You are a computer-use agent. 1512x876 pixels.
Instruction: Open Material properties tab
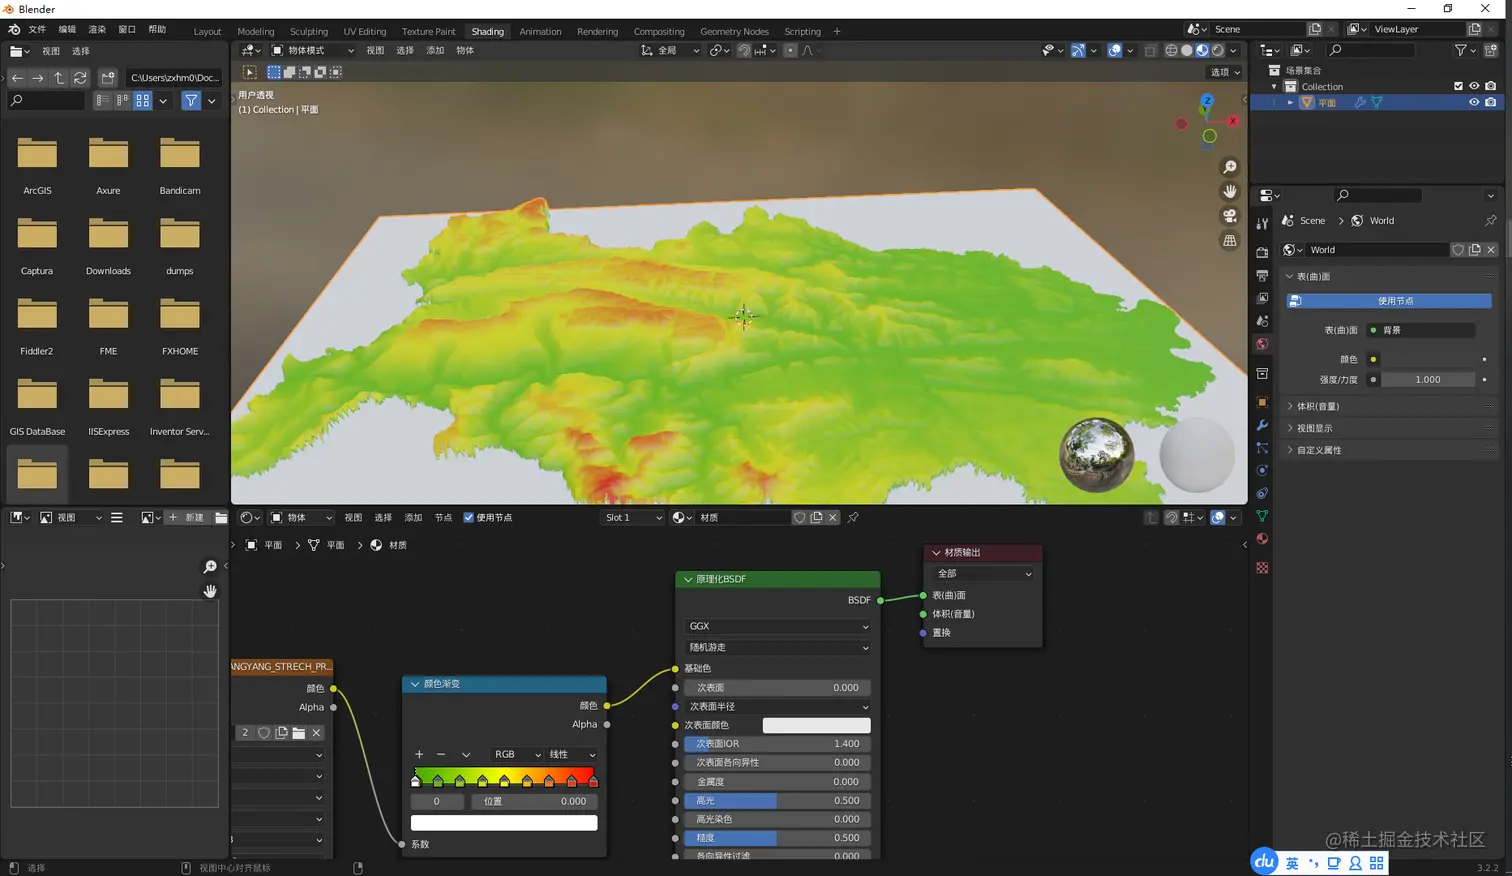[x=1262, y=539]
